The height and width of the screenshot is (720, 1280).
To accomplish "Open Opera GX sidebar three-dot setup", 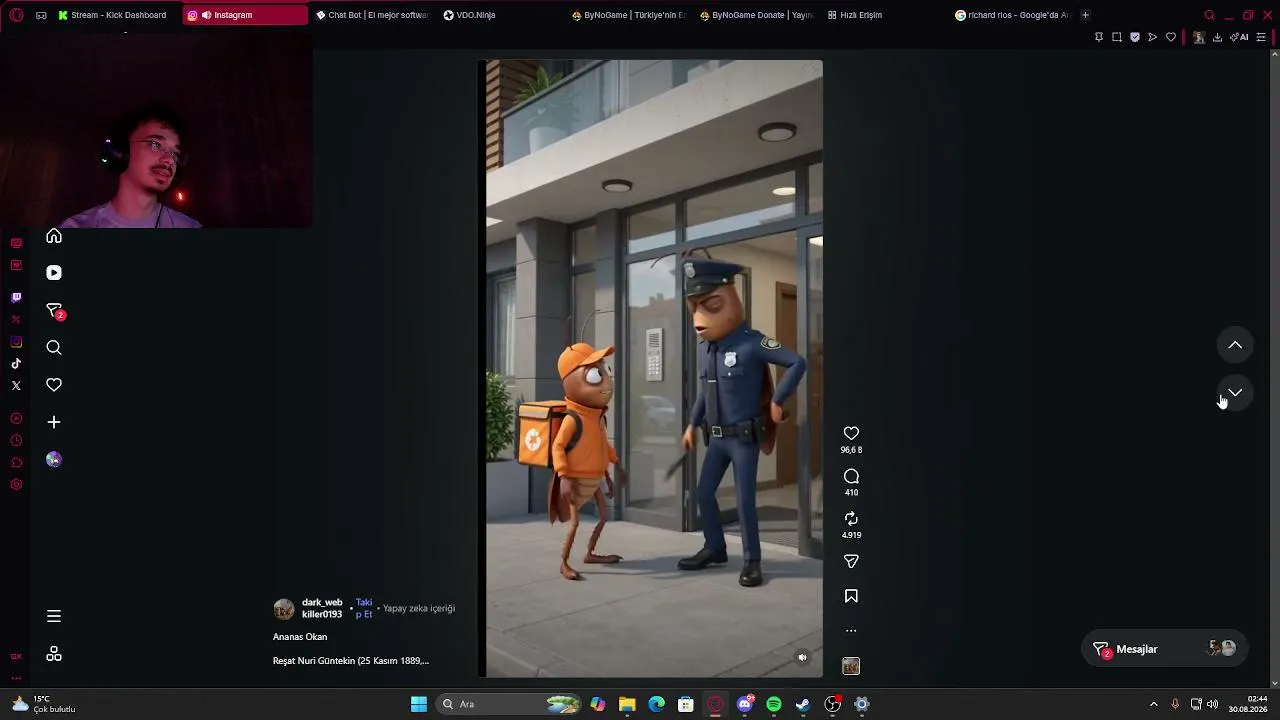I will tap(16, 678).
